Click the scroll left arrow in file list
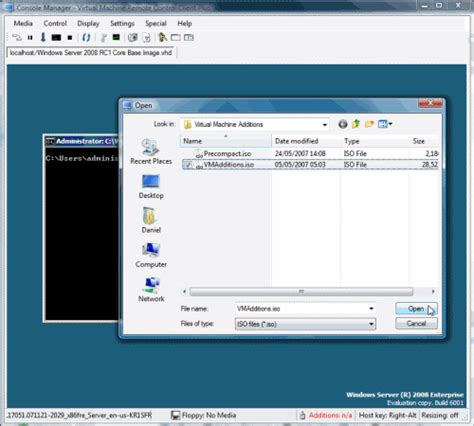Image resolution: width=474 pixels, height=426 pixels. pos(184,292)
